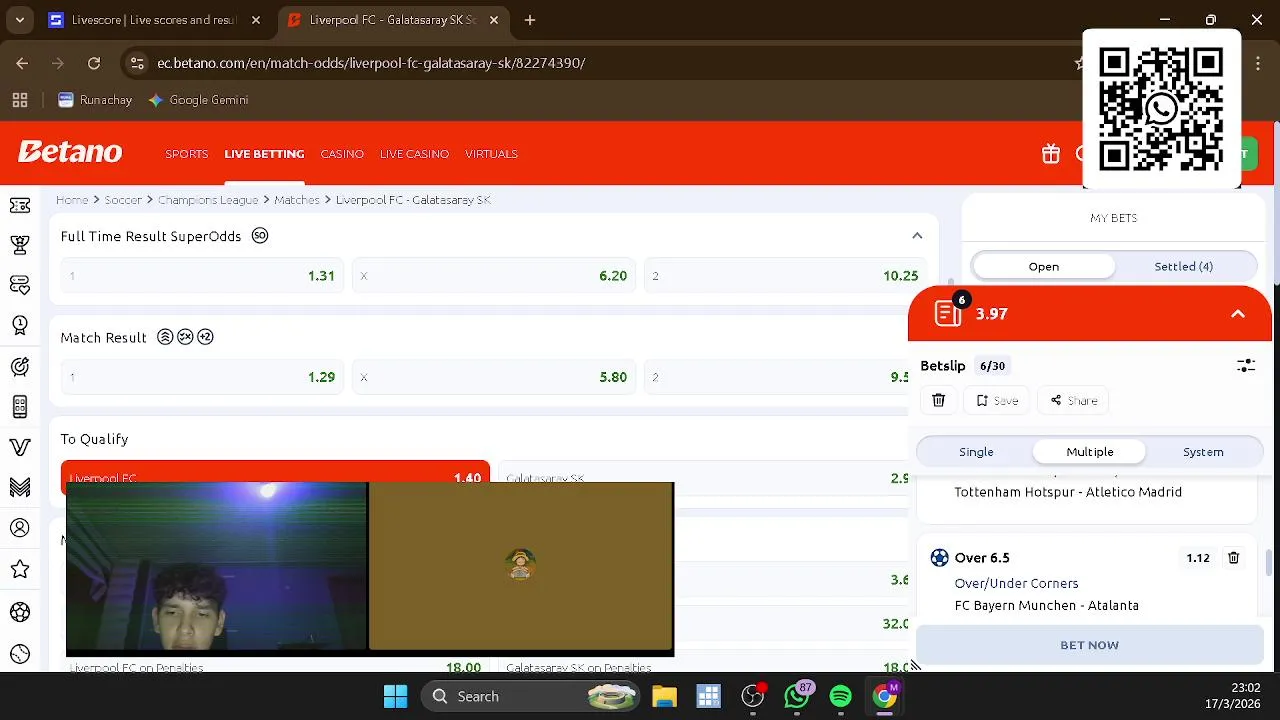Click the Windows Start button
Viewport: 1280px width, 720px height.
click(x=395, y=696)
